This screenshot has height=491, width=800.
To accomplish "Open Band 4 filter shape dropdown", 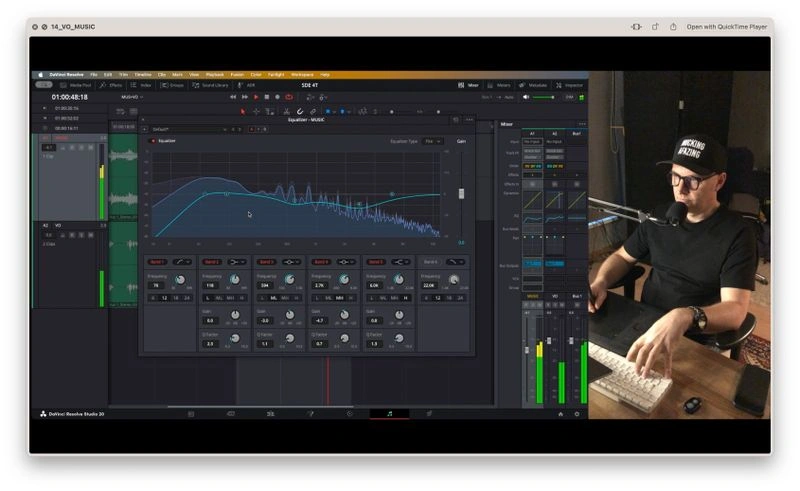I will (346, 262).
